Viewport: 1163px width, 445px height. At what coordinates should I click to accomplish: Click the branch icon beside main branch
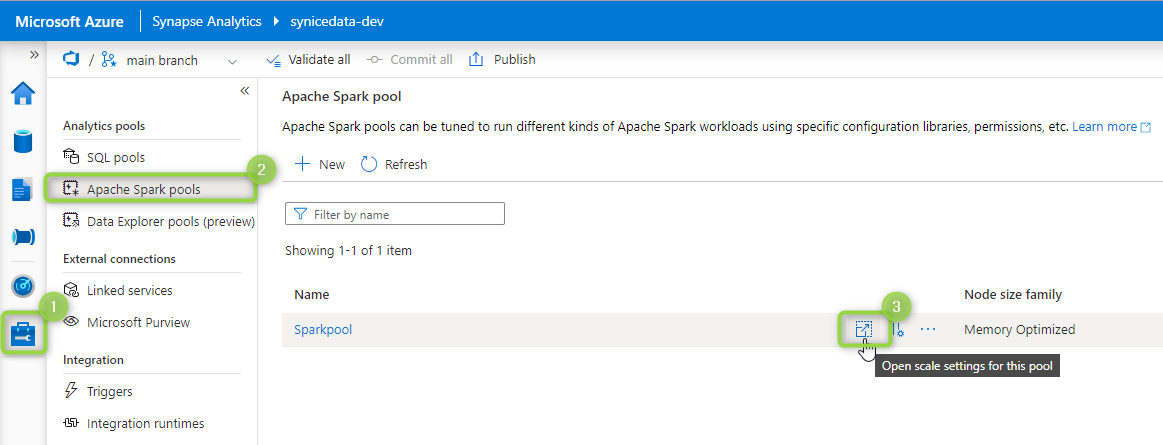[109, 59]
